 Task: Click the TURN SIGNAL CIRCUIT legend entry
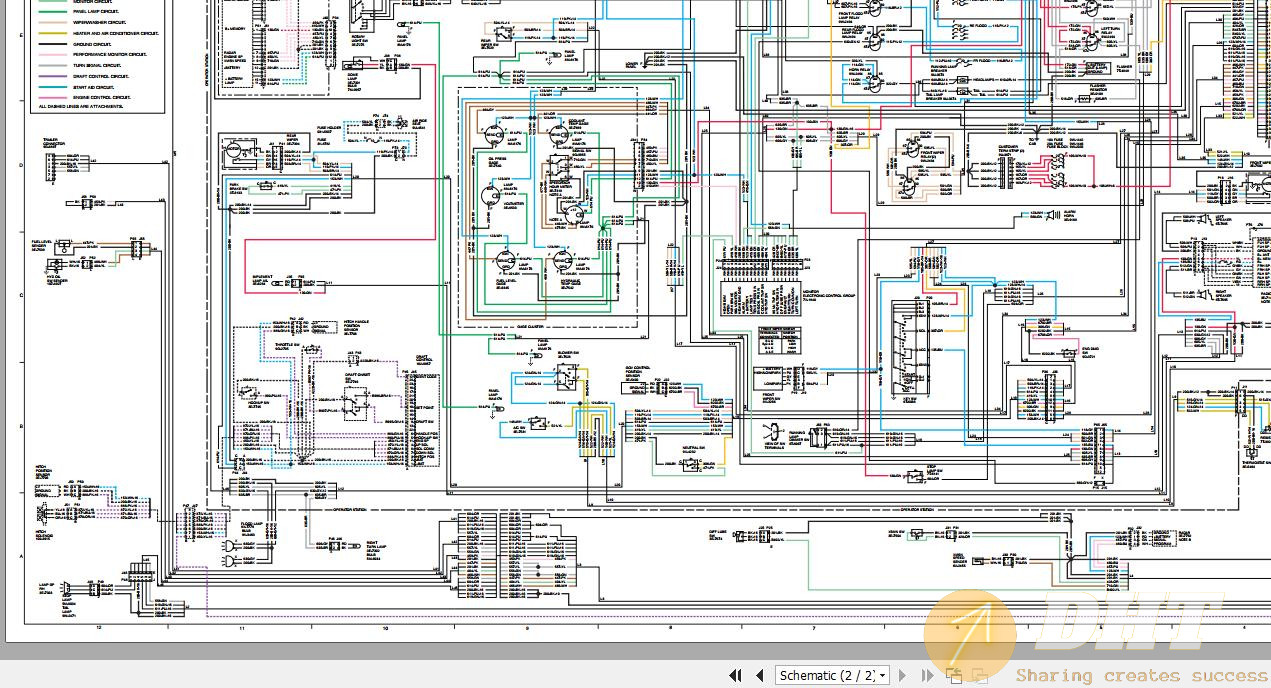tap(96, 66)
